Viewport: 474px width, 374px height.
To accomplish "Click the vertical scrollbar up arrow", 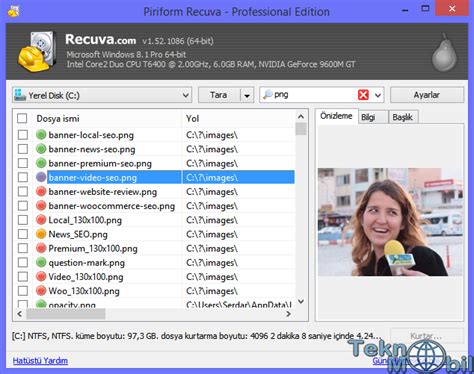I will click(301, 116).
